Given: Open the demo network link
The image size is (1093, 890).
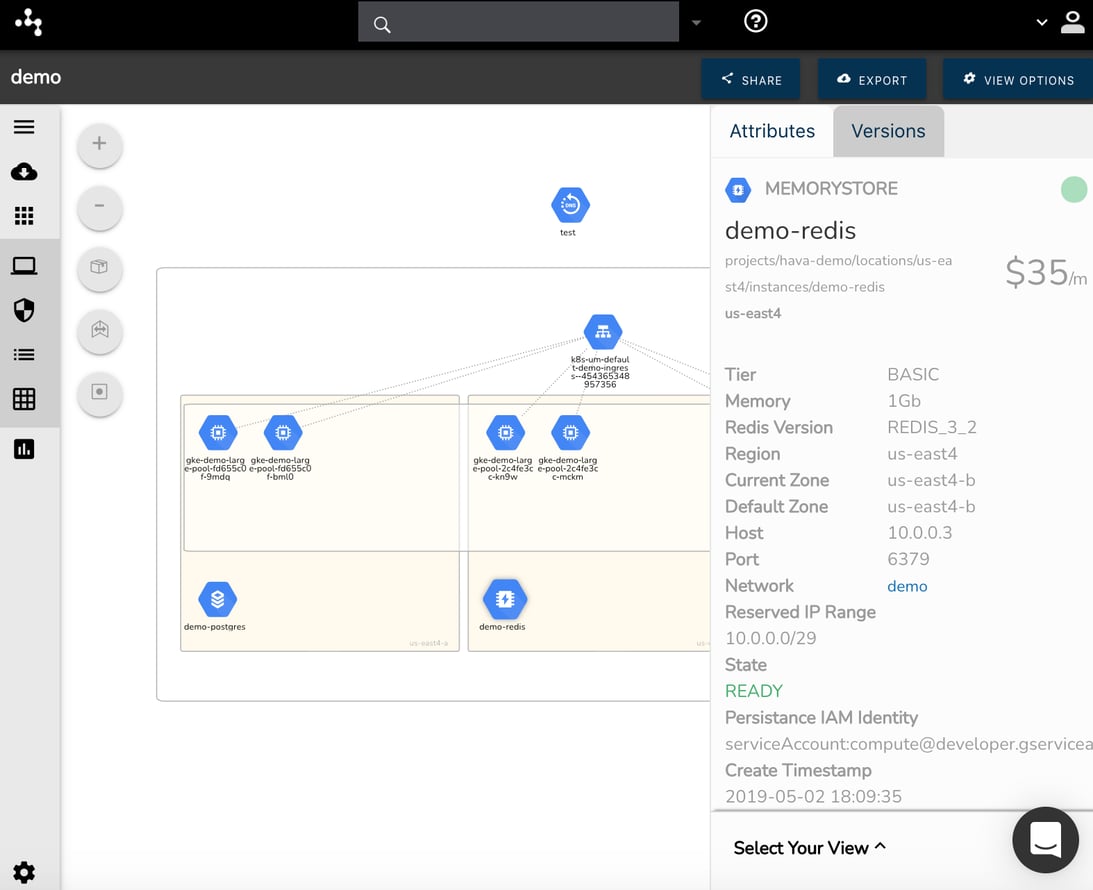Looking at the screenshot, I should tap(907, 586).
